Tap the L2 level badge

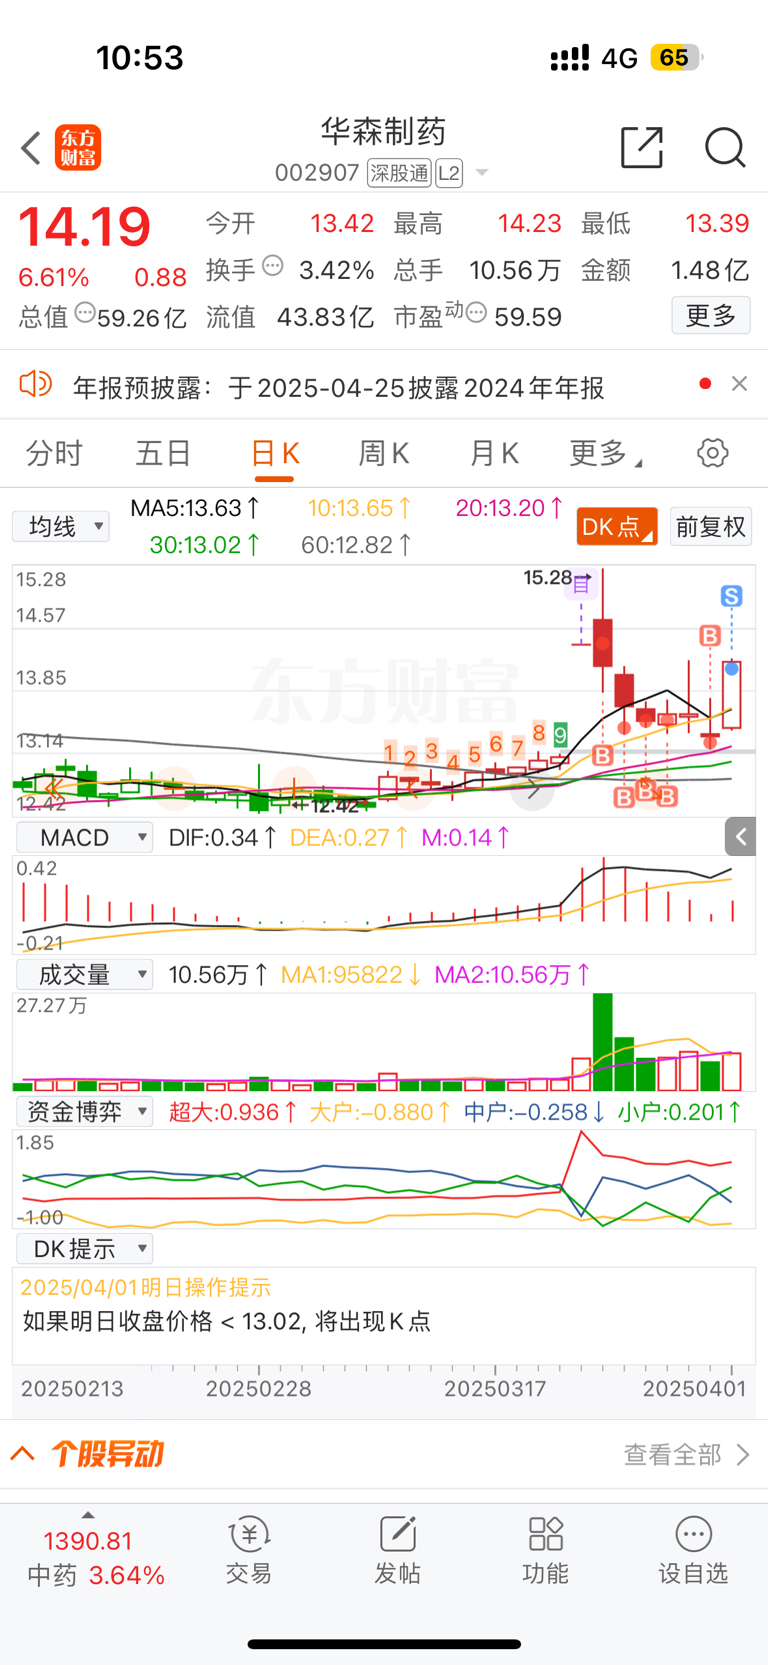click(x=449, y=173)
